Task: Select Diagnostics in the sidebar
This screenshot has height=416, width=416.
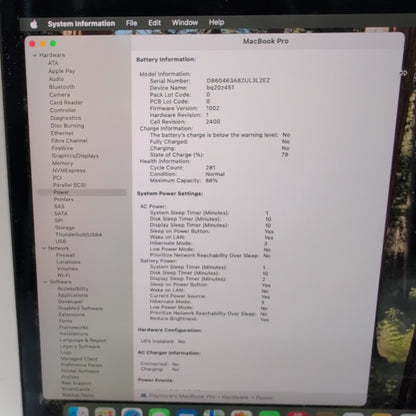Action: (66, 118)
